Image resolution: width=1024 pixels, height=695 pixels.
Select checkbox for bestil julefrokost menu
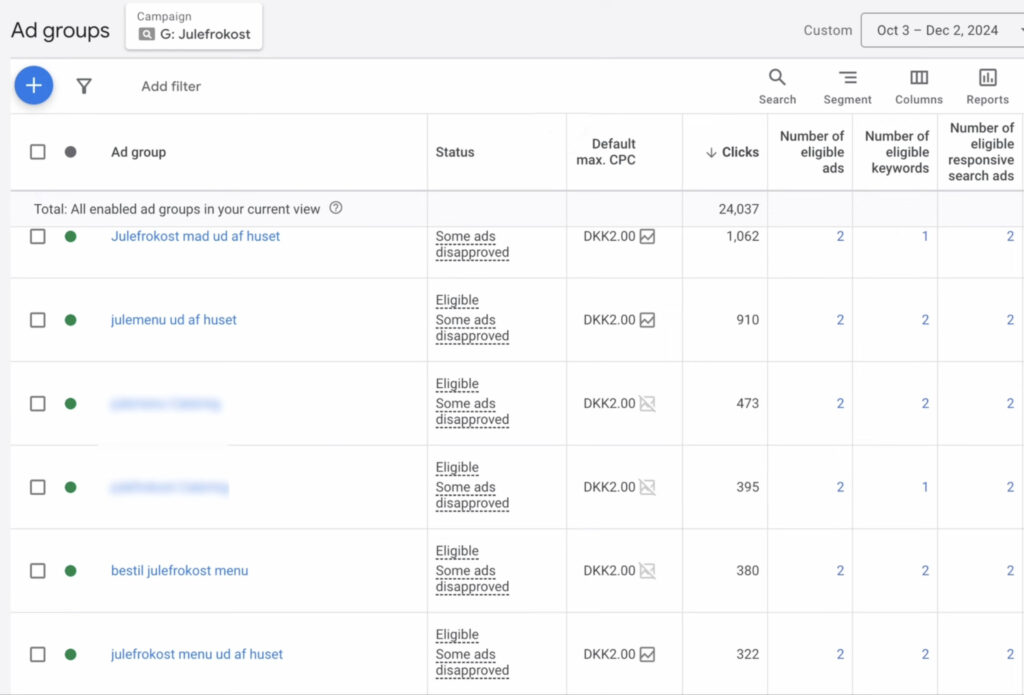pos(38,571)
